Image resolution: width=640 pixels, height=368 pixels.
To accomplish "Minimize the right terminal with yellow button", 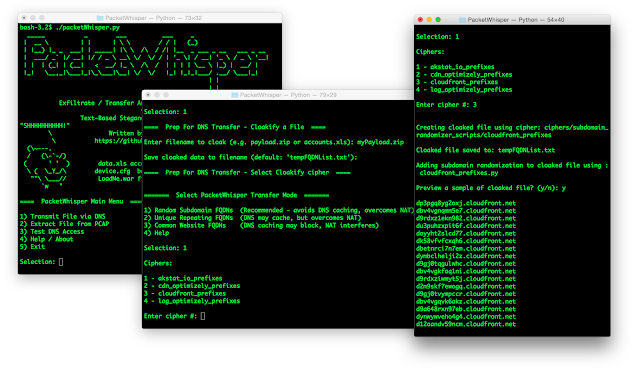I will click(429, 20).
